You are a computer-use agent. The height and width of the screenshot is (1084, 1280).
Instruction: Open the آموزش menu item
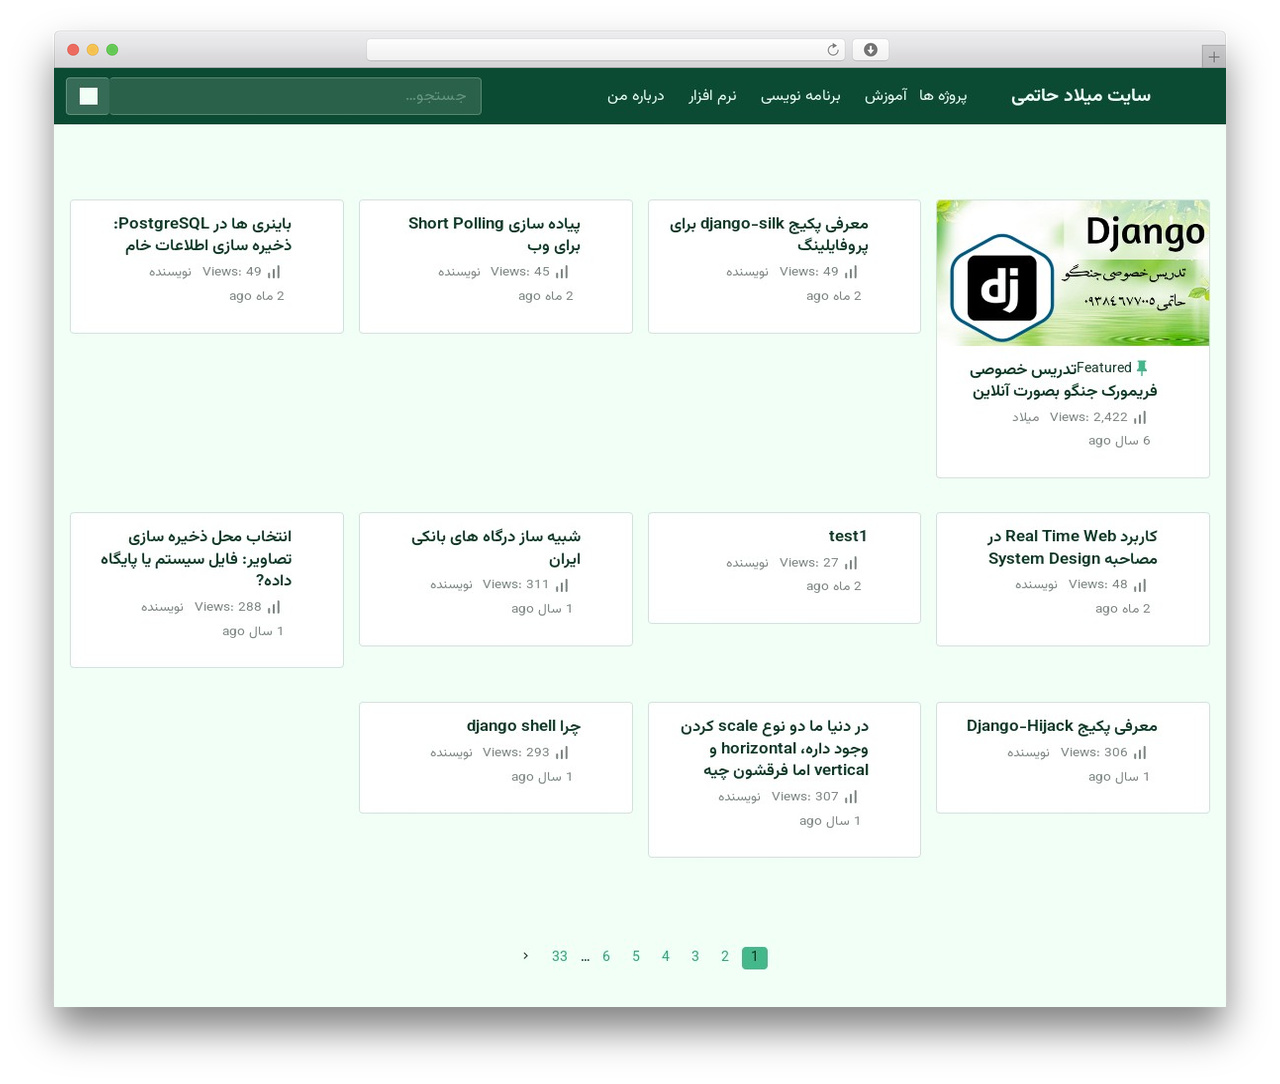[886, 96]
